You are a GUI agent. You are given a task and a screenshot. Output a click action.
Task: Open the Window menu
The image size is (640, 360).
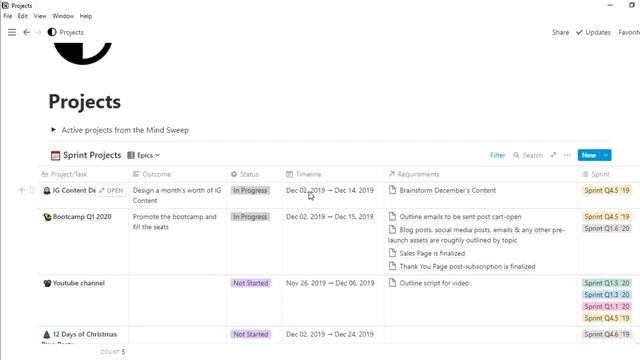pyautogui.click(x=63, y=16)
